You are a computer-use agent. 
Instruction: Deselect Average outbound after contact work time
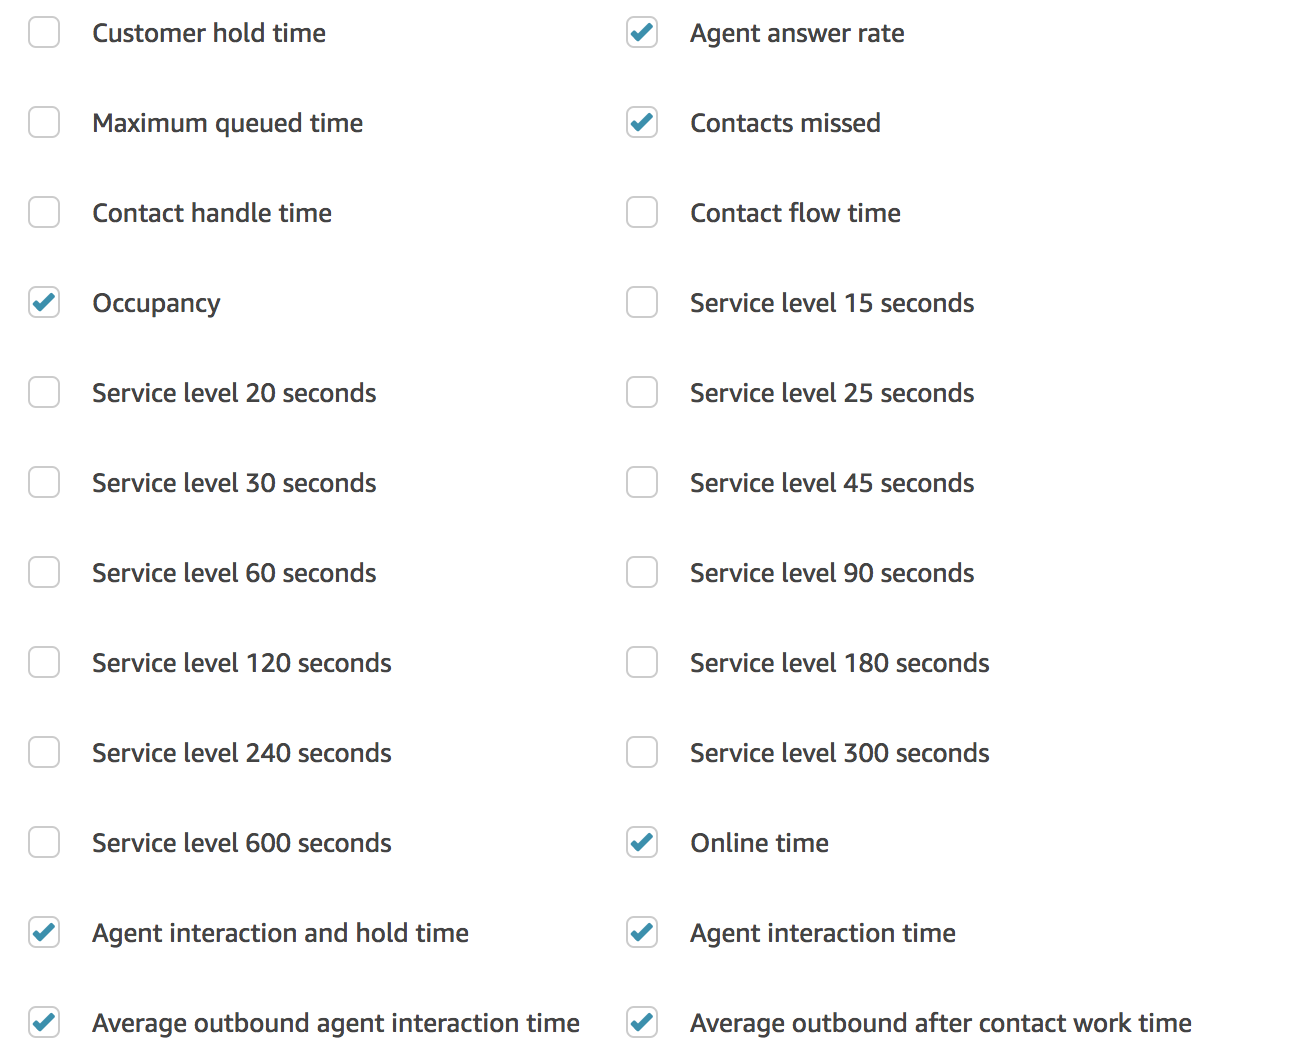[642, 1022]
